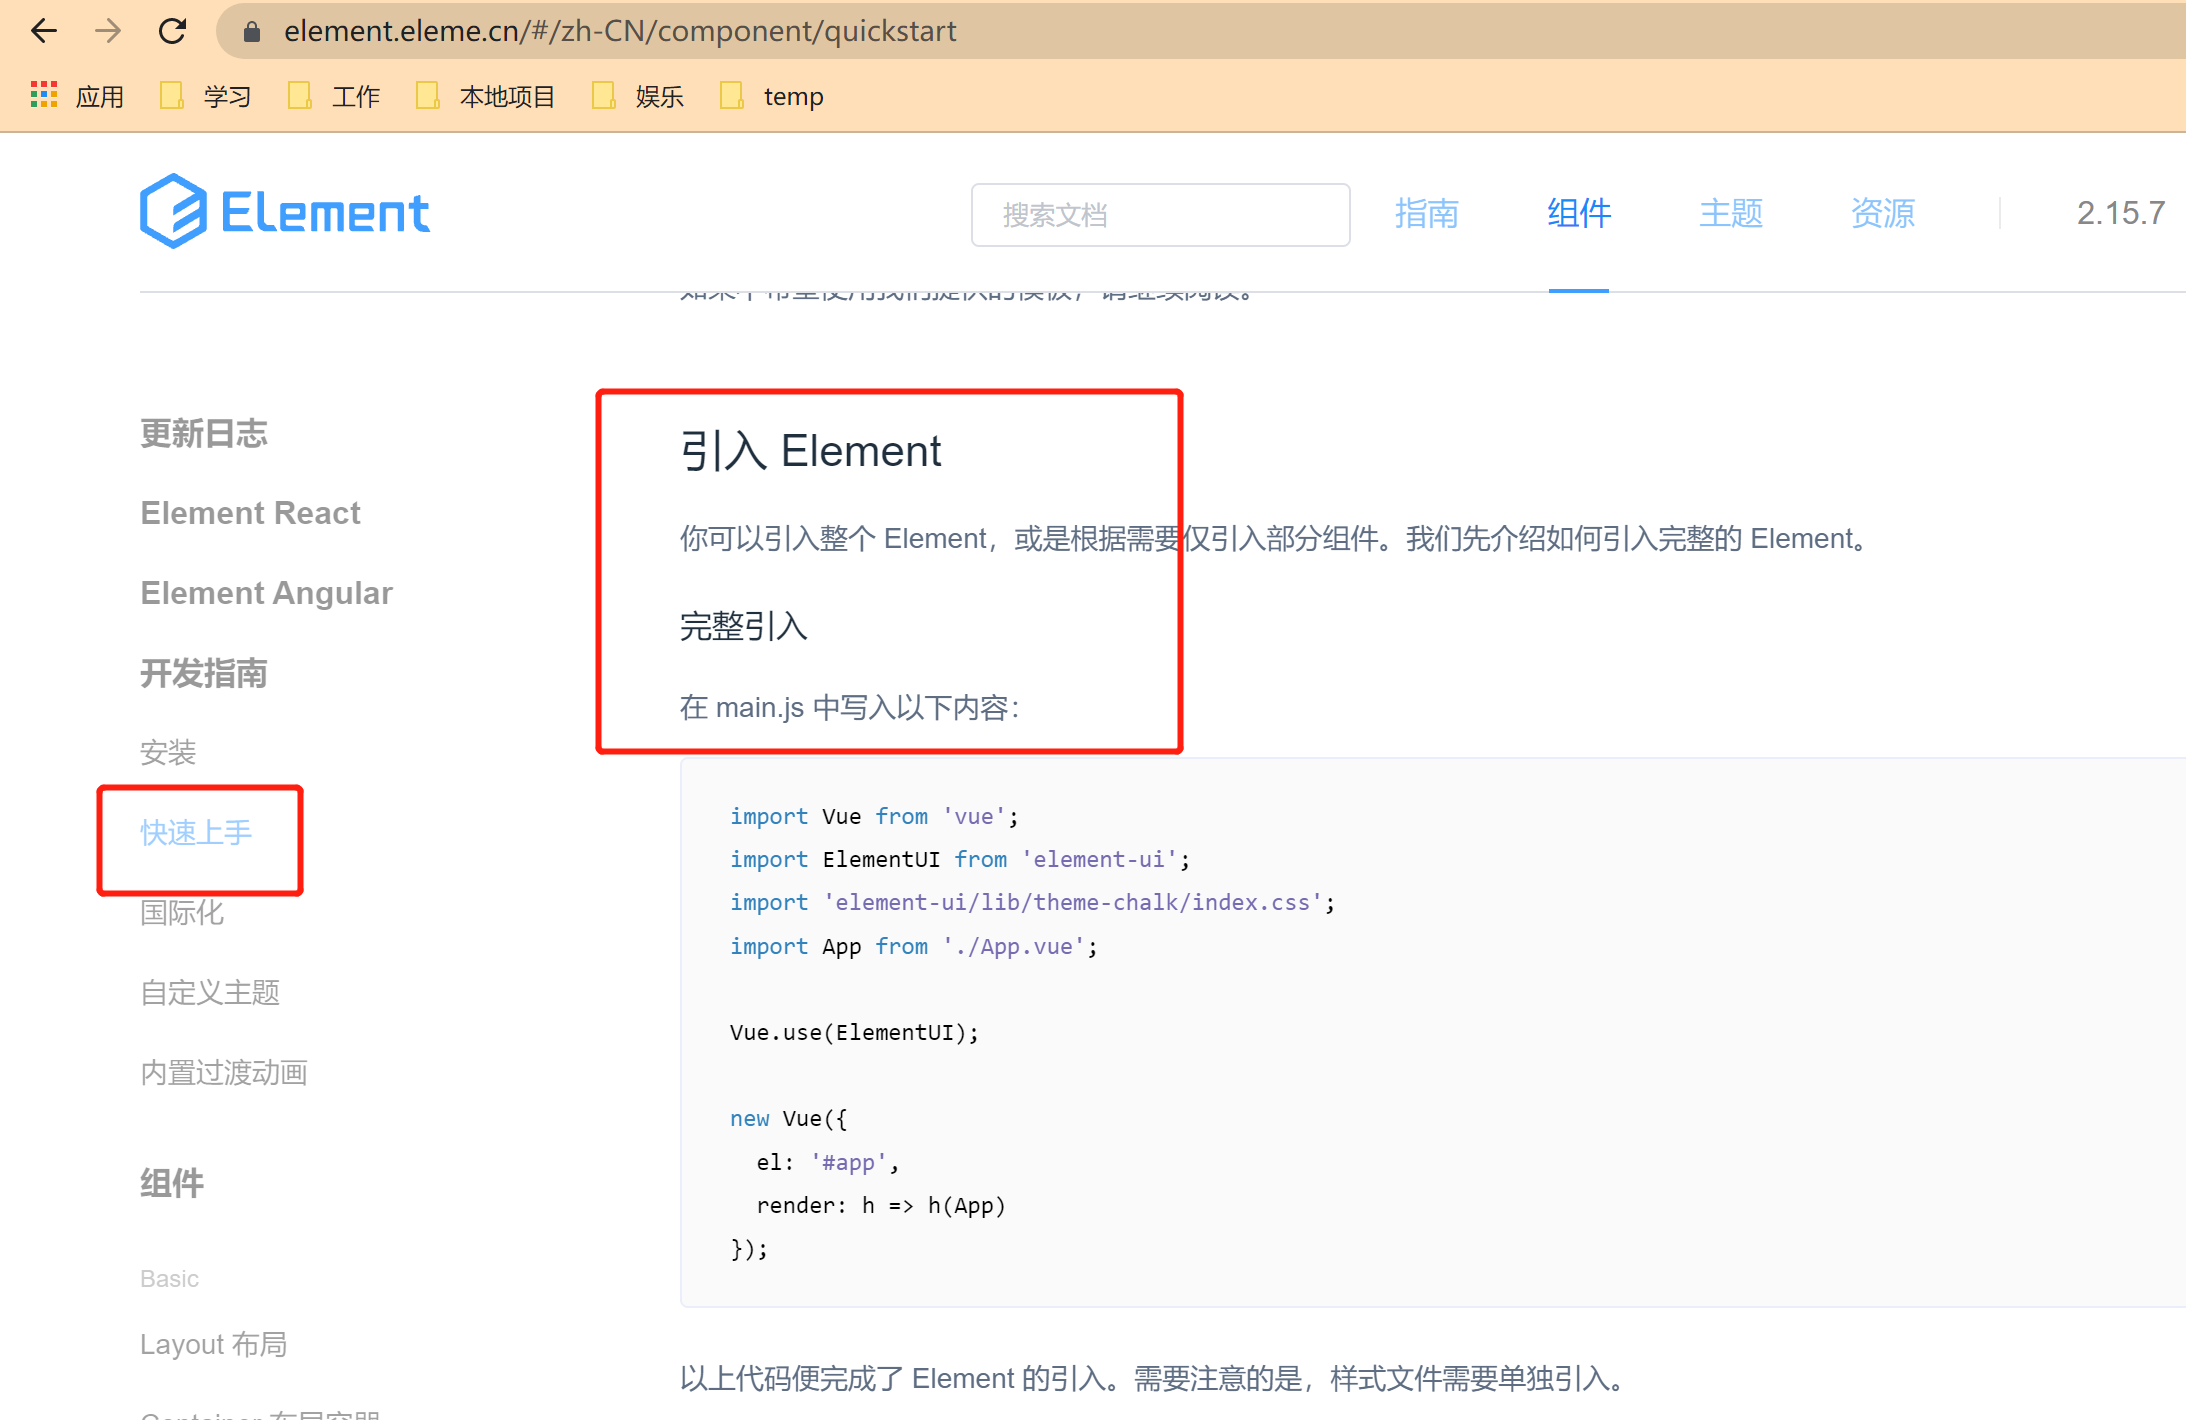Click the padlock icon in the address bar
Screen dimensions: 2186x1420
252,32
